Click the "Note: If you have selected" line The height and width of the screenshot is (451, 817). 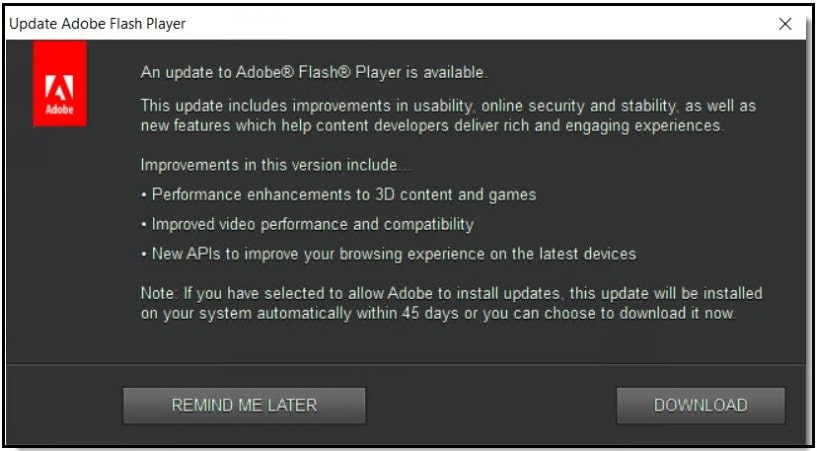click(x=452, y=293)
